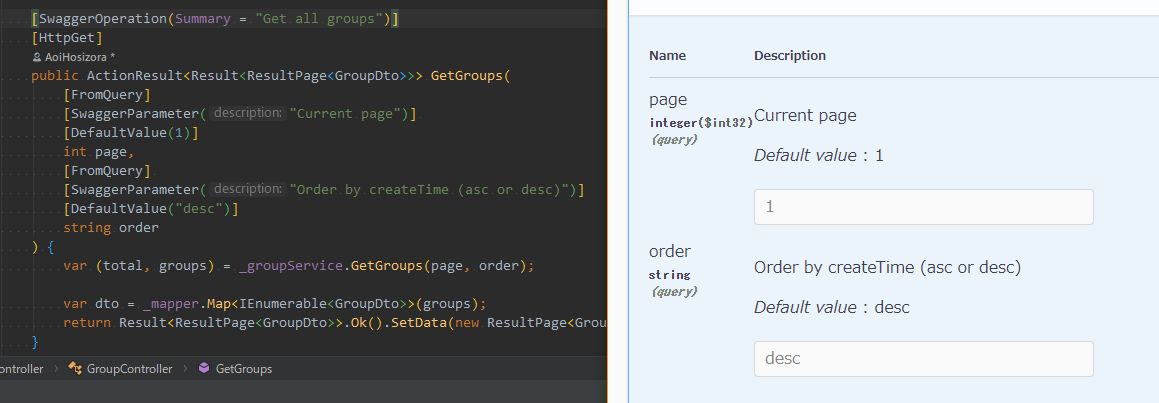This screenshot has height=403, width=1159.
Task: Click the GetGroups( method name in the signature
Action: tap(470, 75)
